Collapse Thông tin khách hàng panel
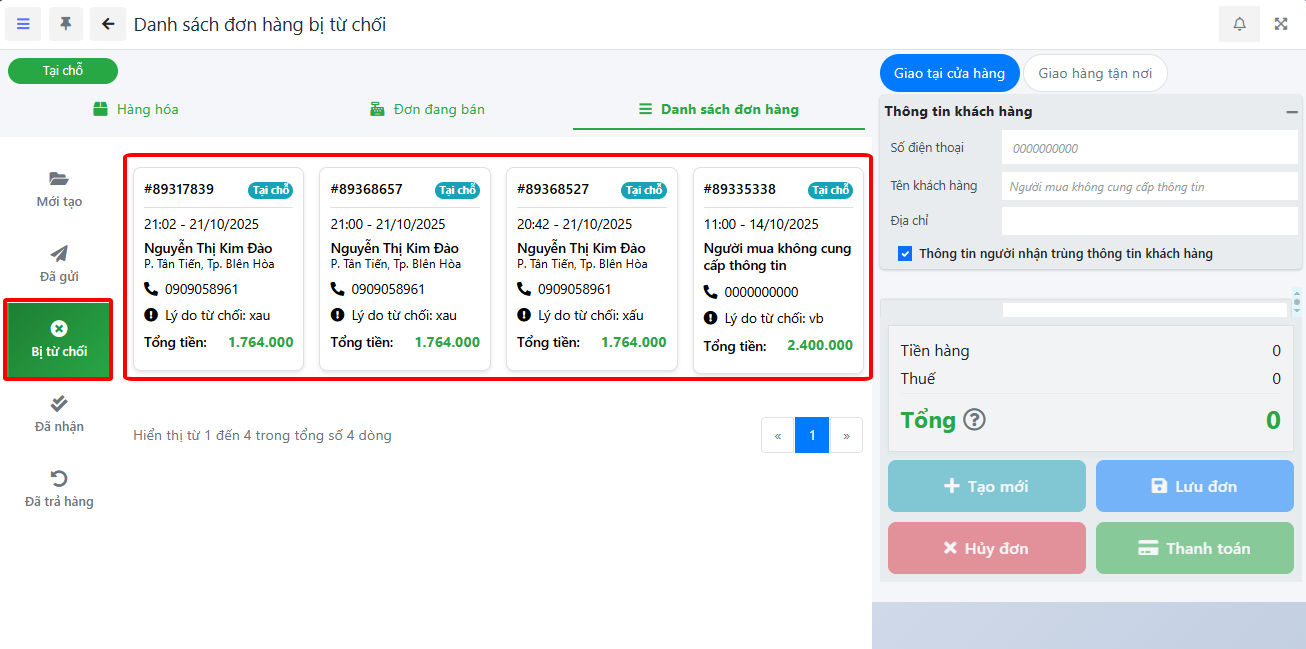 click(x=1292, y=112)
